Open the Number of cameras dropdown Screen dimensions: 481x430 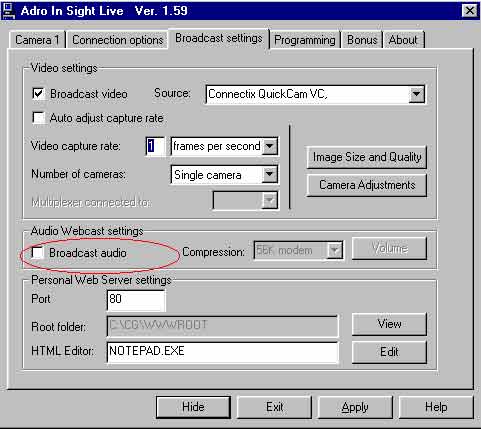(x=269, y=174)
